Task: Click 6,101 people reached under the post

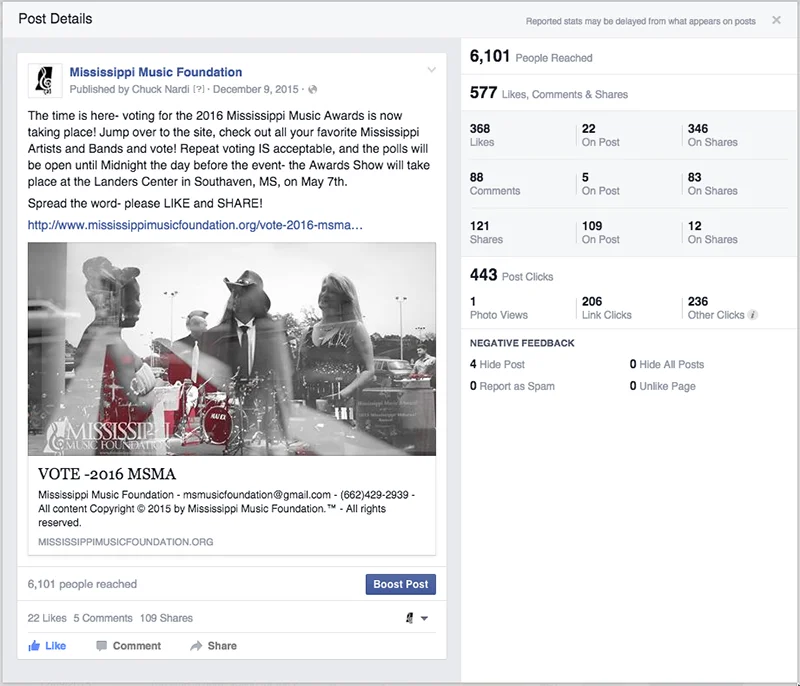Action: [82, 584]
